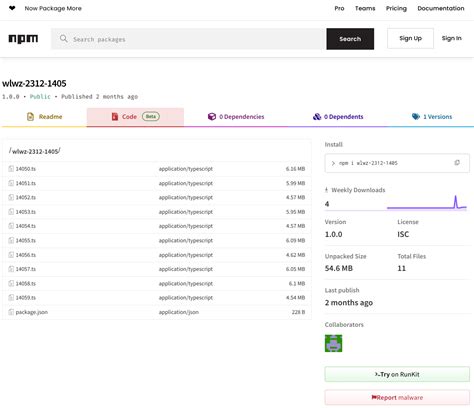Click the Dependencies cube icon
This screenshot has height=408, width=474.
[212, 117]
